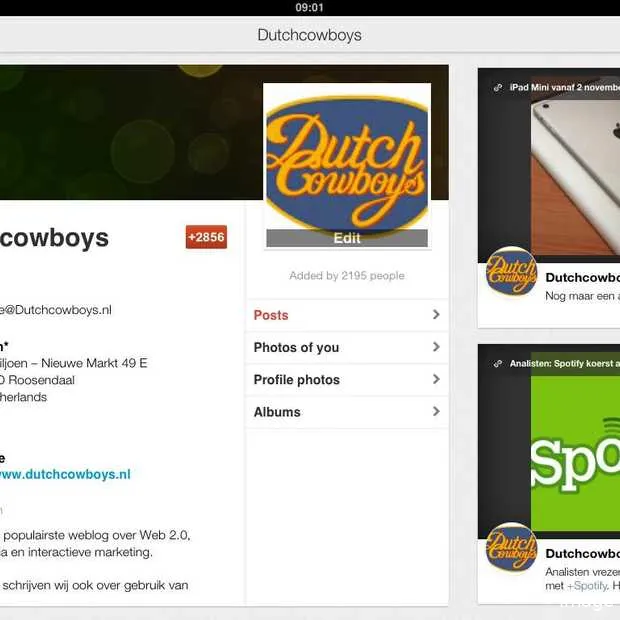
Task: Open Profile photos list
Action: pos(347,380)
